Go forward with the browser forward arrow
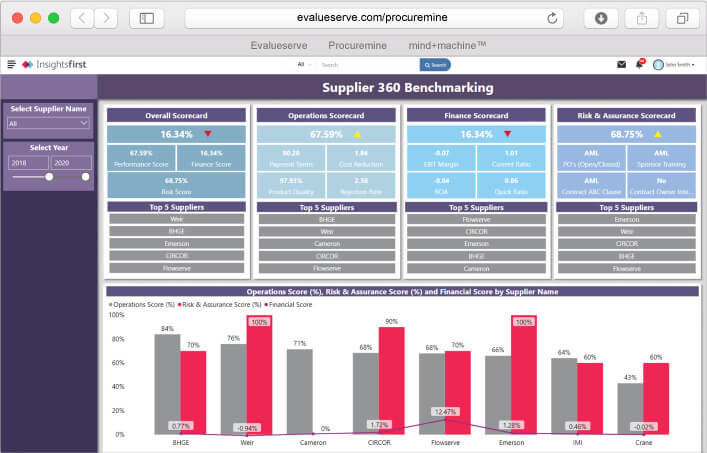The width and height of the screenshot is (707, 453). click(106, 18)
